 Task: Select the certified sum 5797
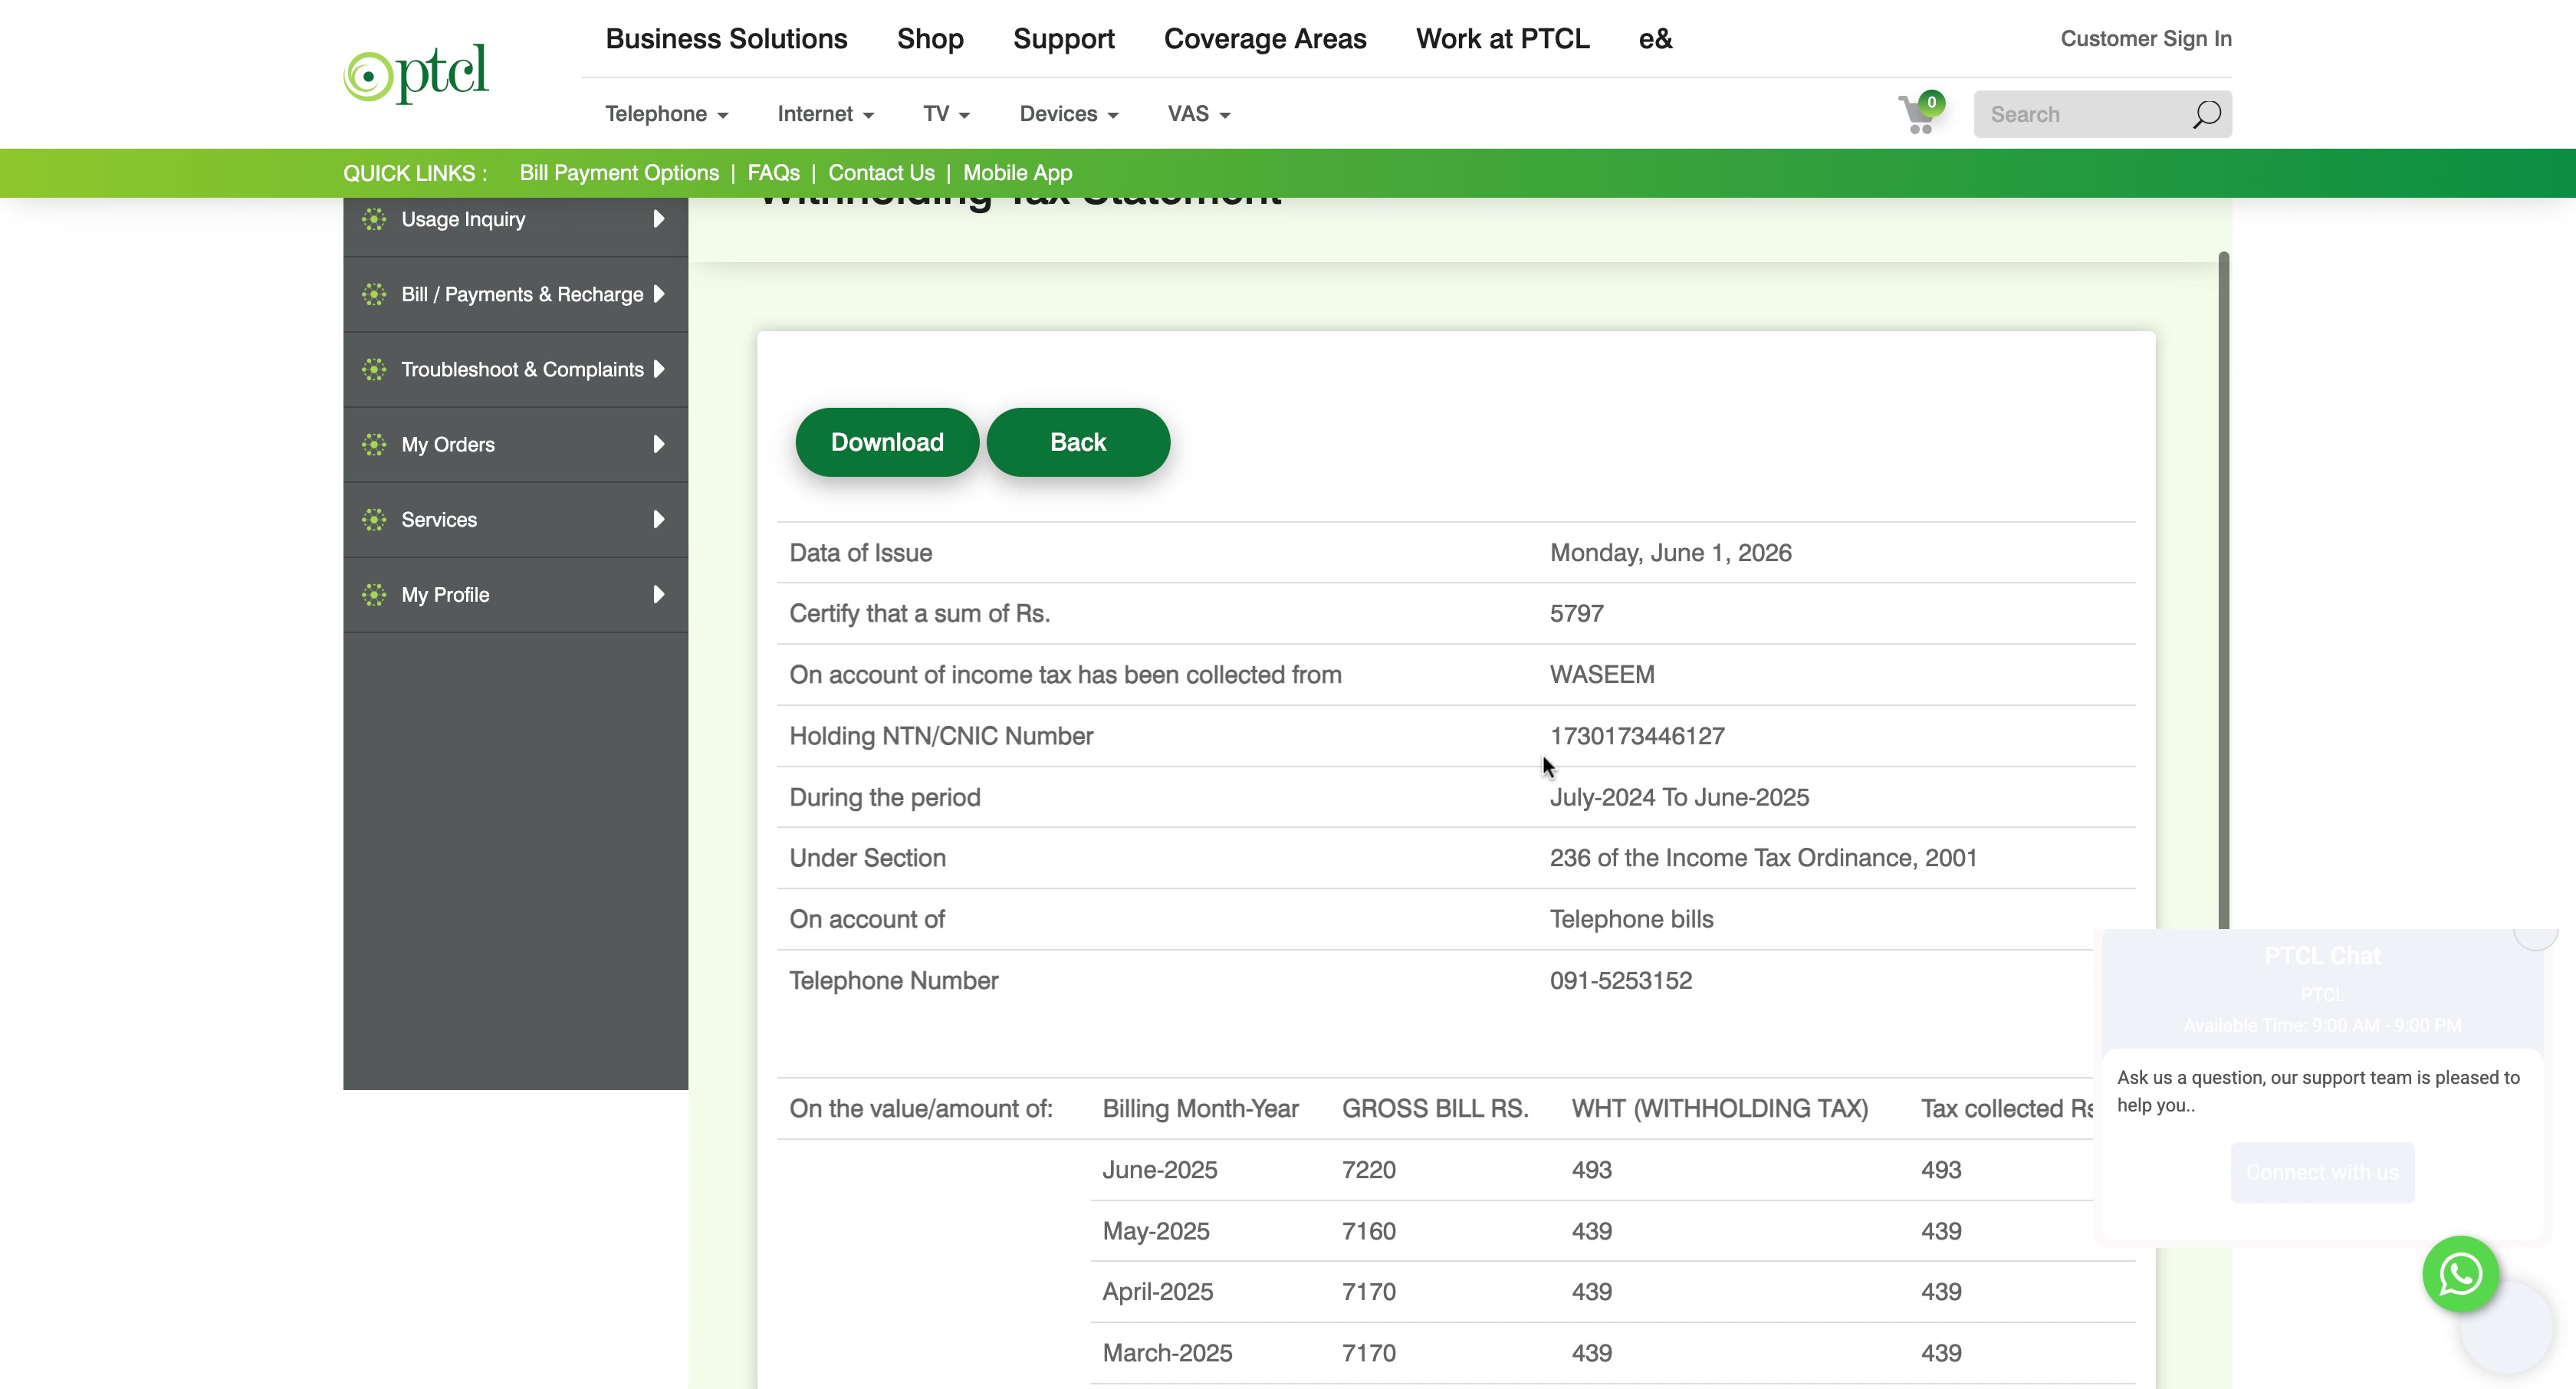1576,614
